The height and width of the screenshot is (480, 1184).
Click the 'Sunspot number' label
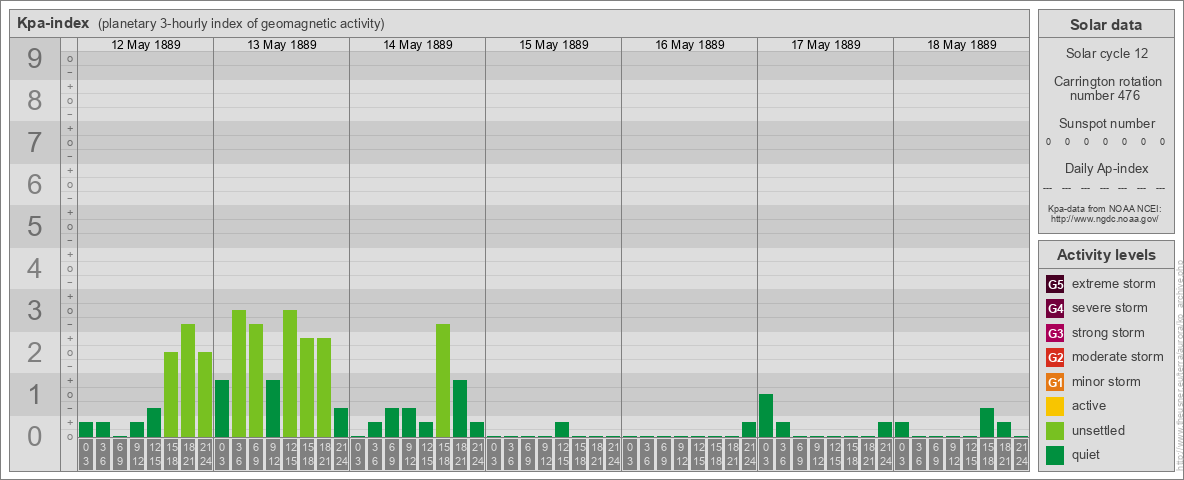pos(1106,124)
